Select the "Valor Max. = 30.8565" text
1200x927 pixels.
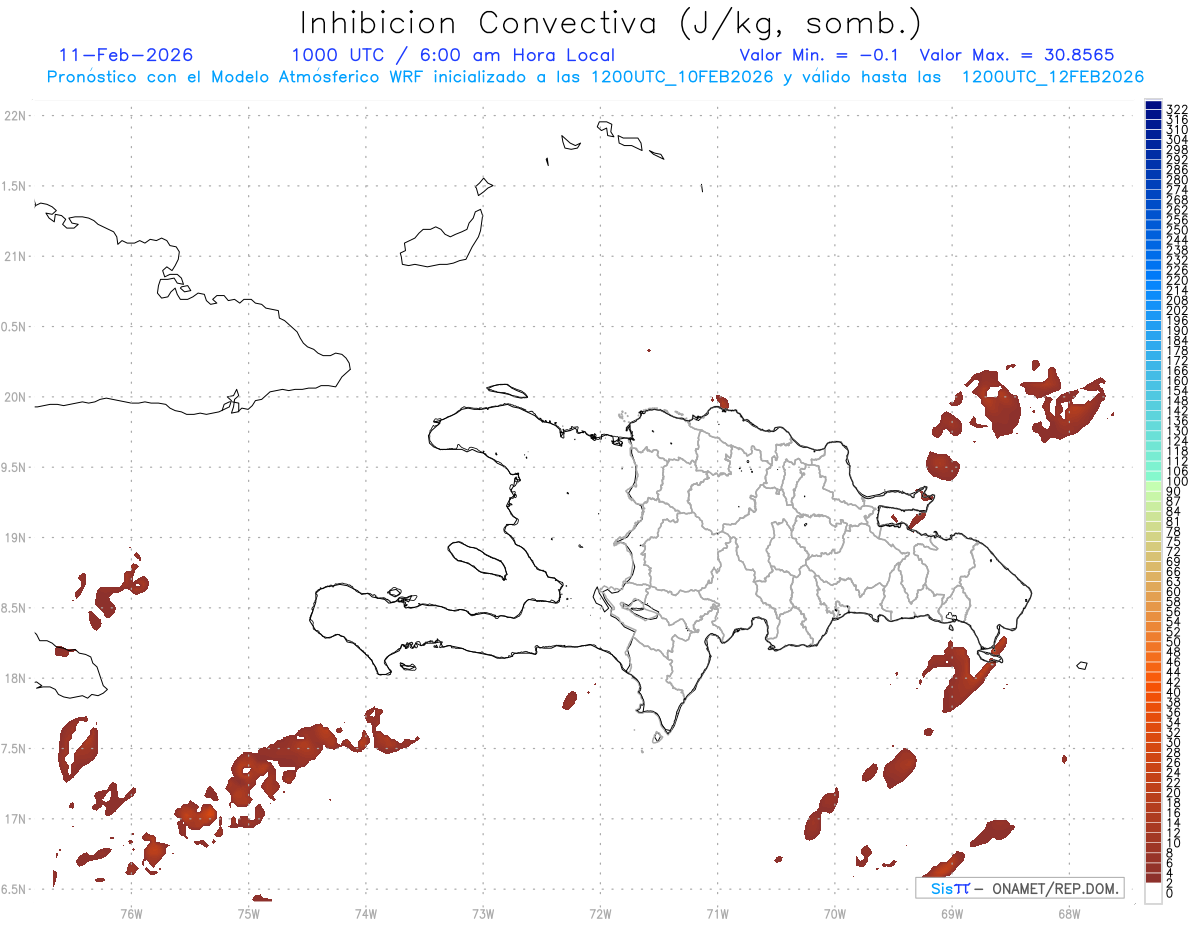(1017, 55)
